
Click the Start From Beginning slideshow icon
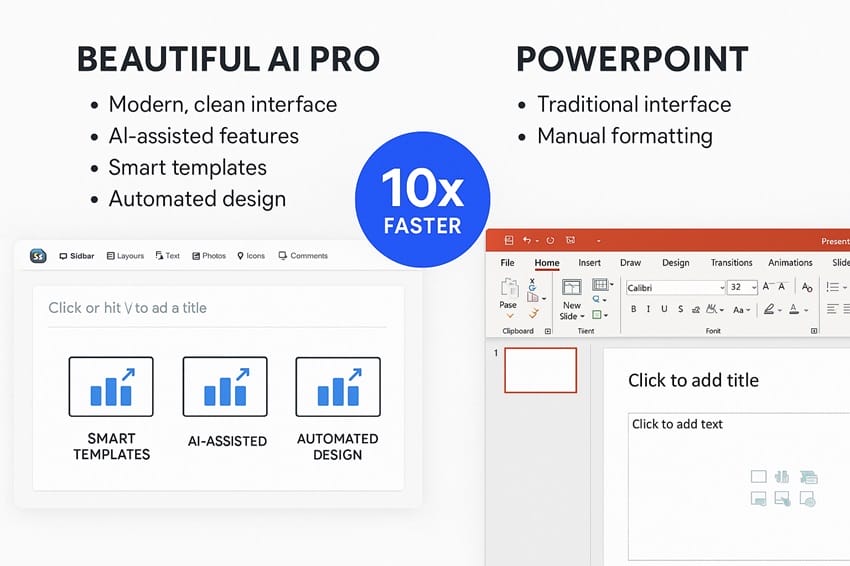[570, 240]
